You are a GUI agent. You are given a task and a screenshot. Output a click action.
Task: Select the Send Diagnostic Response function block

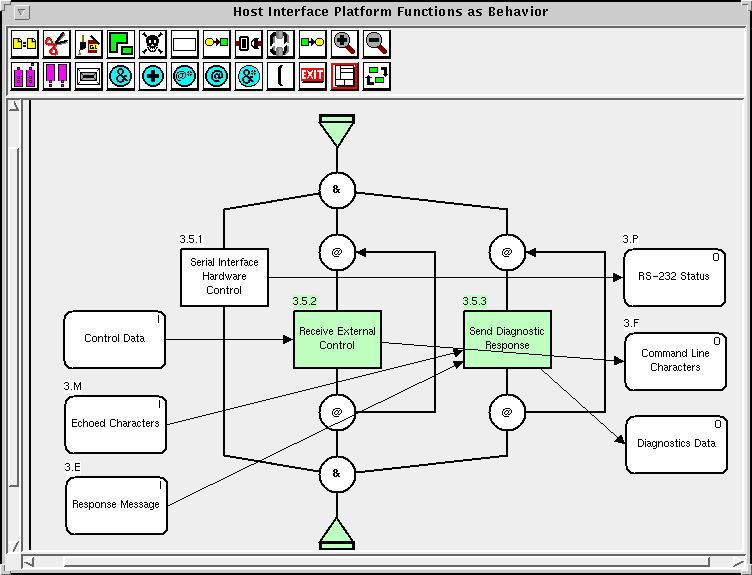[x=507, y=338]
